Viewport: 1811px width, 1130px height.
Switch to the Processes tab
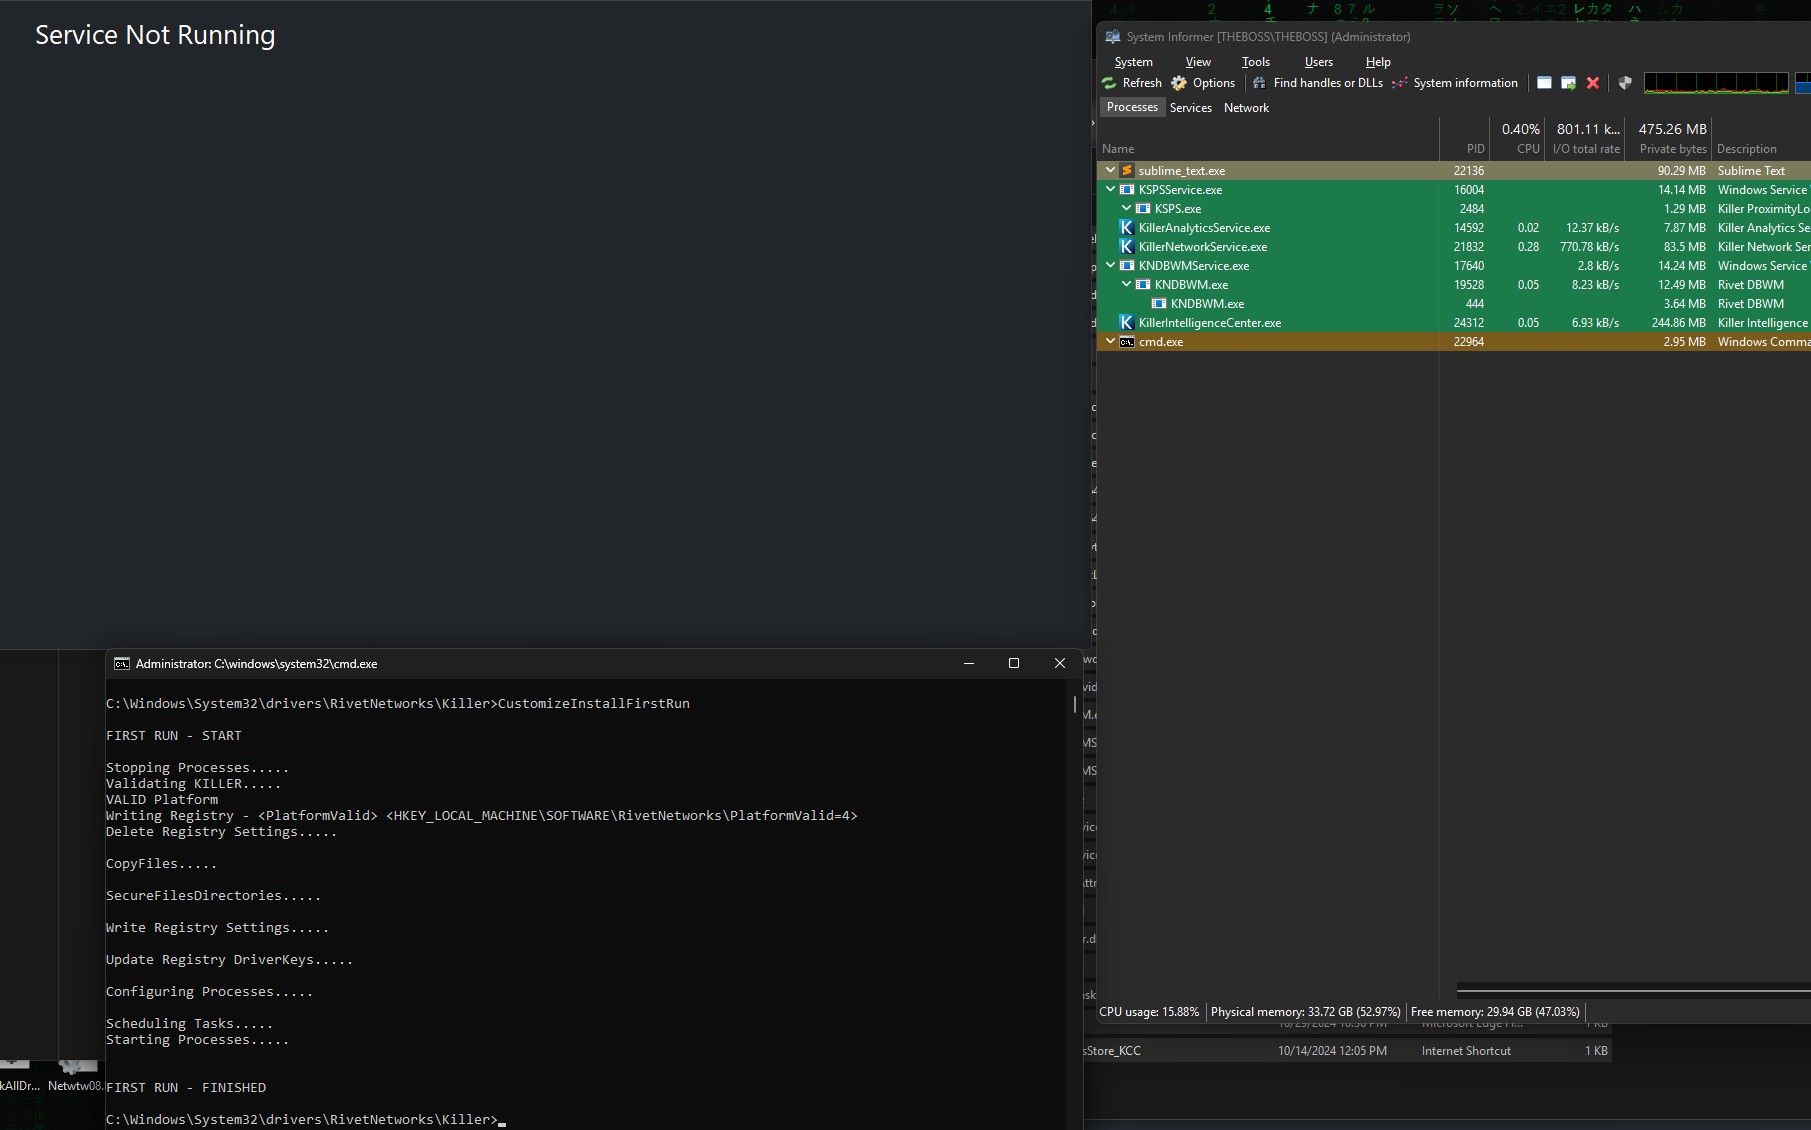1132,107
